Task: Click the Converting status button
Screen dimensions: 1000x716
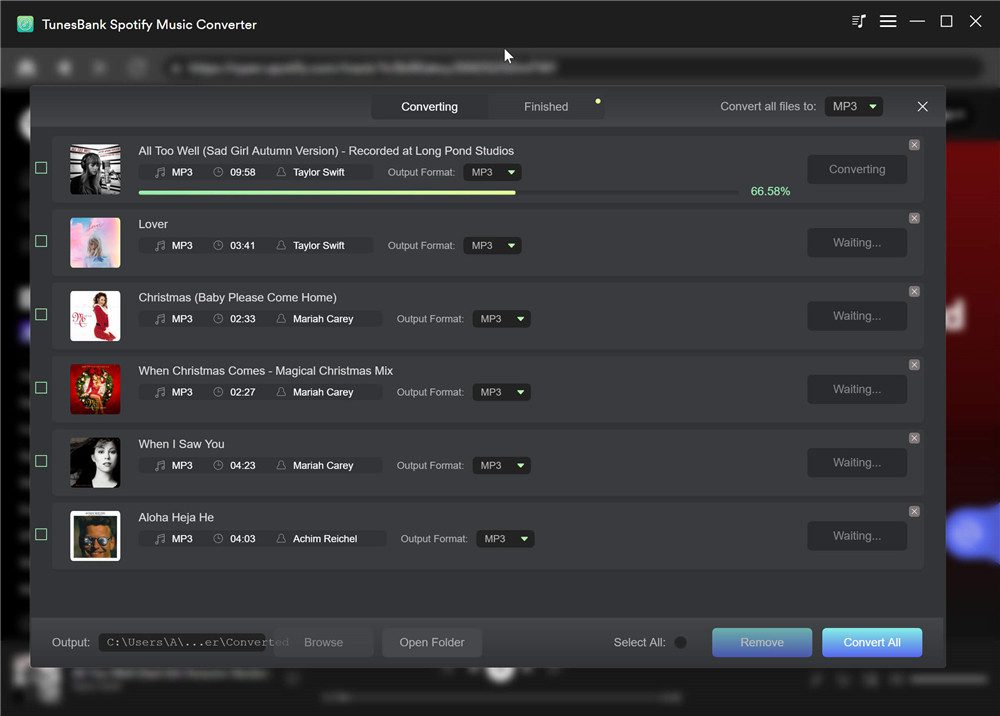Action: click(x=857, y=169)
